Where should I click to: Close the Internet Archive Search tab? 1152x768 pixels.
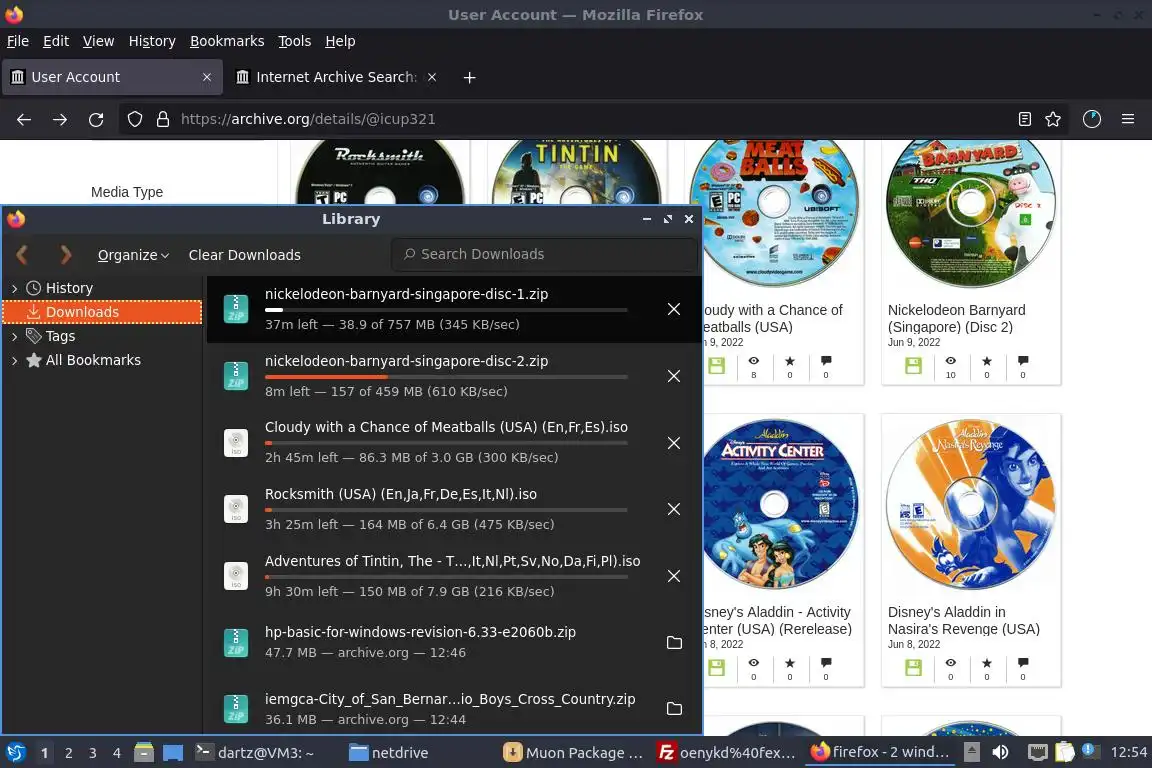[x=432, y=77]
